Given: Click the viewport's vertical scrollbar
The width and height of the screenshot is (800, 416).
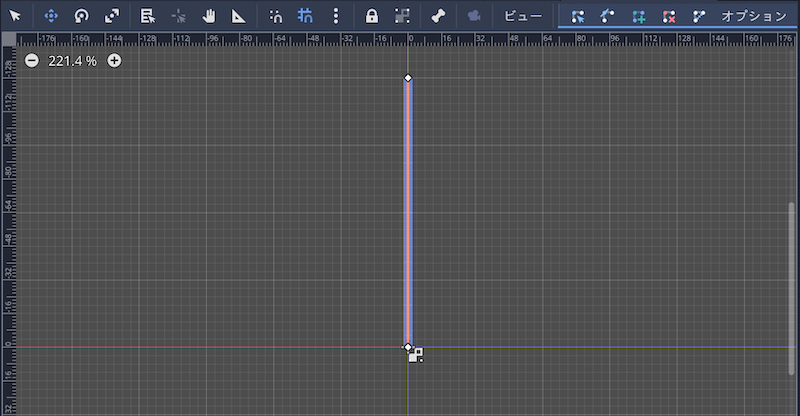Looking at the screenshot, I should pyautogui.click(x=792, y=289).
